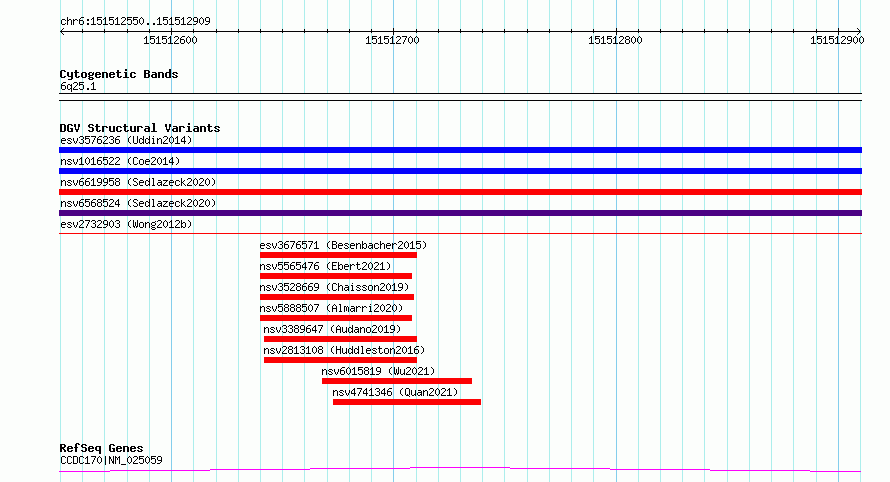The height and width of the screenshot is (482, 890).
Task: Click the 151512700 ruler position marker
Action: point(392,40)
